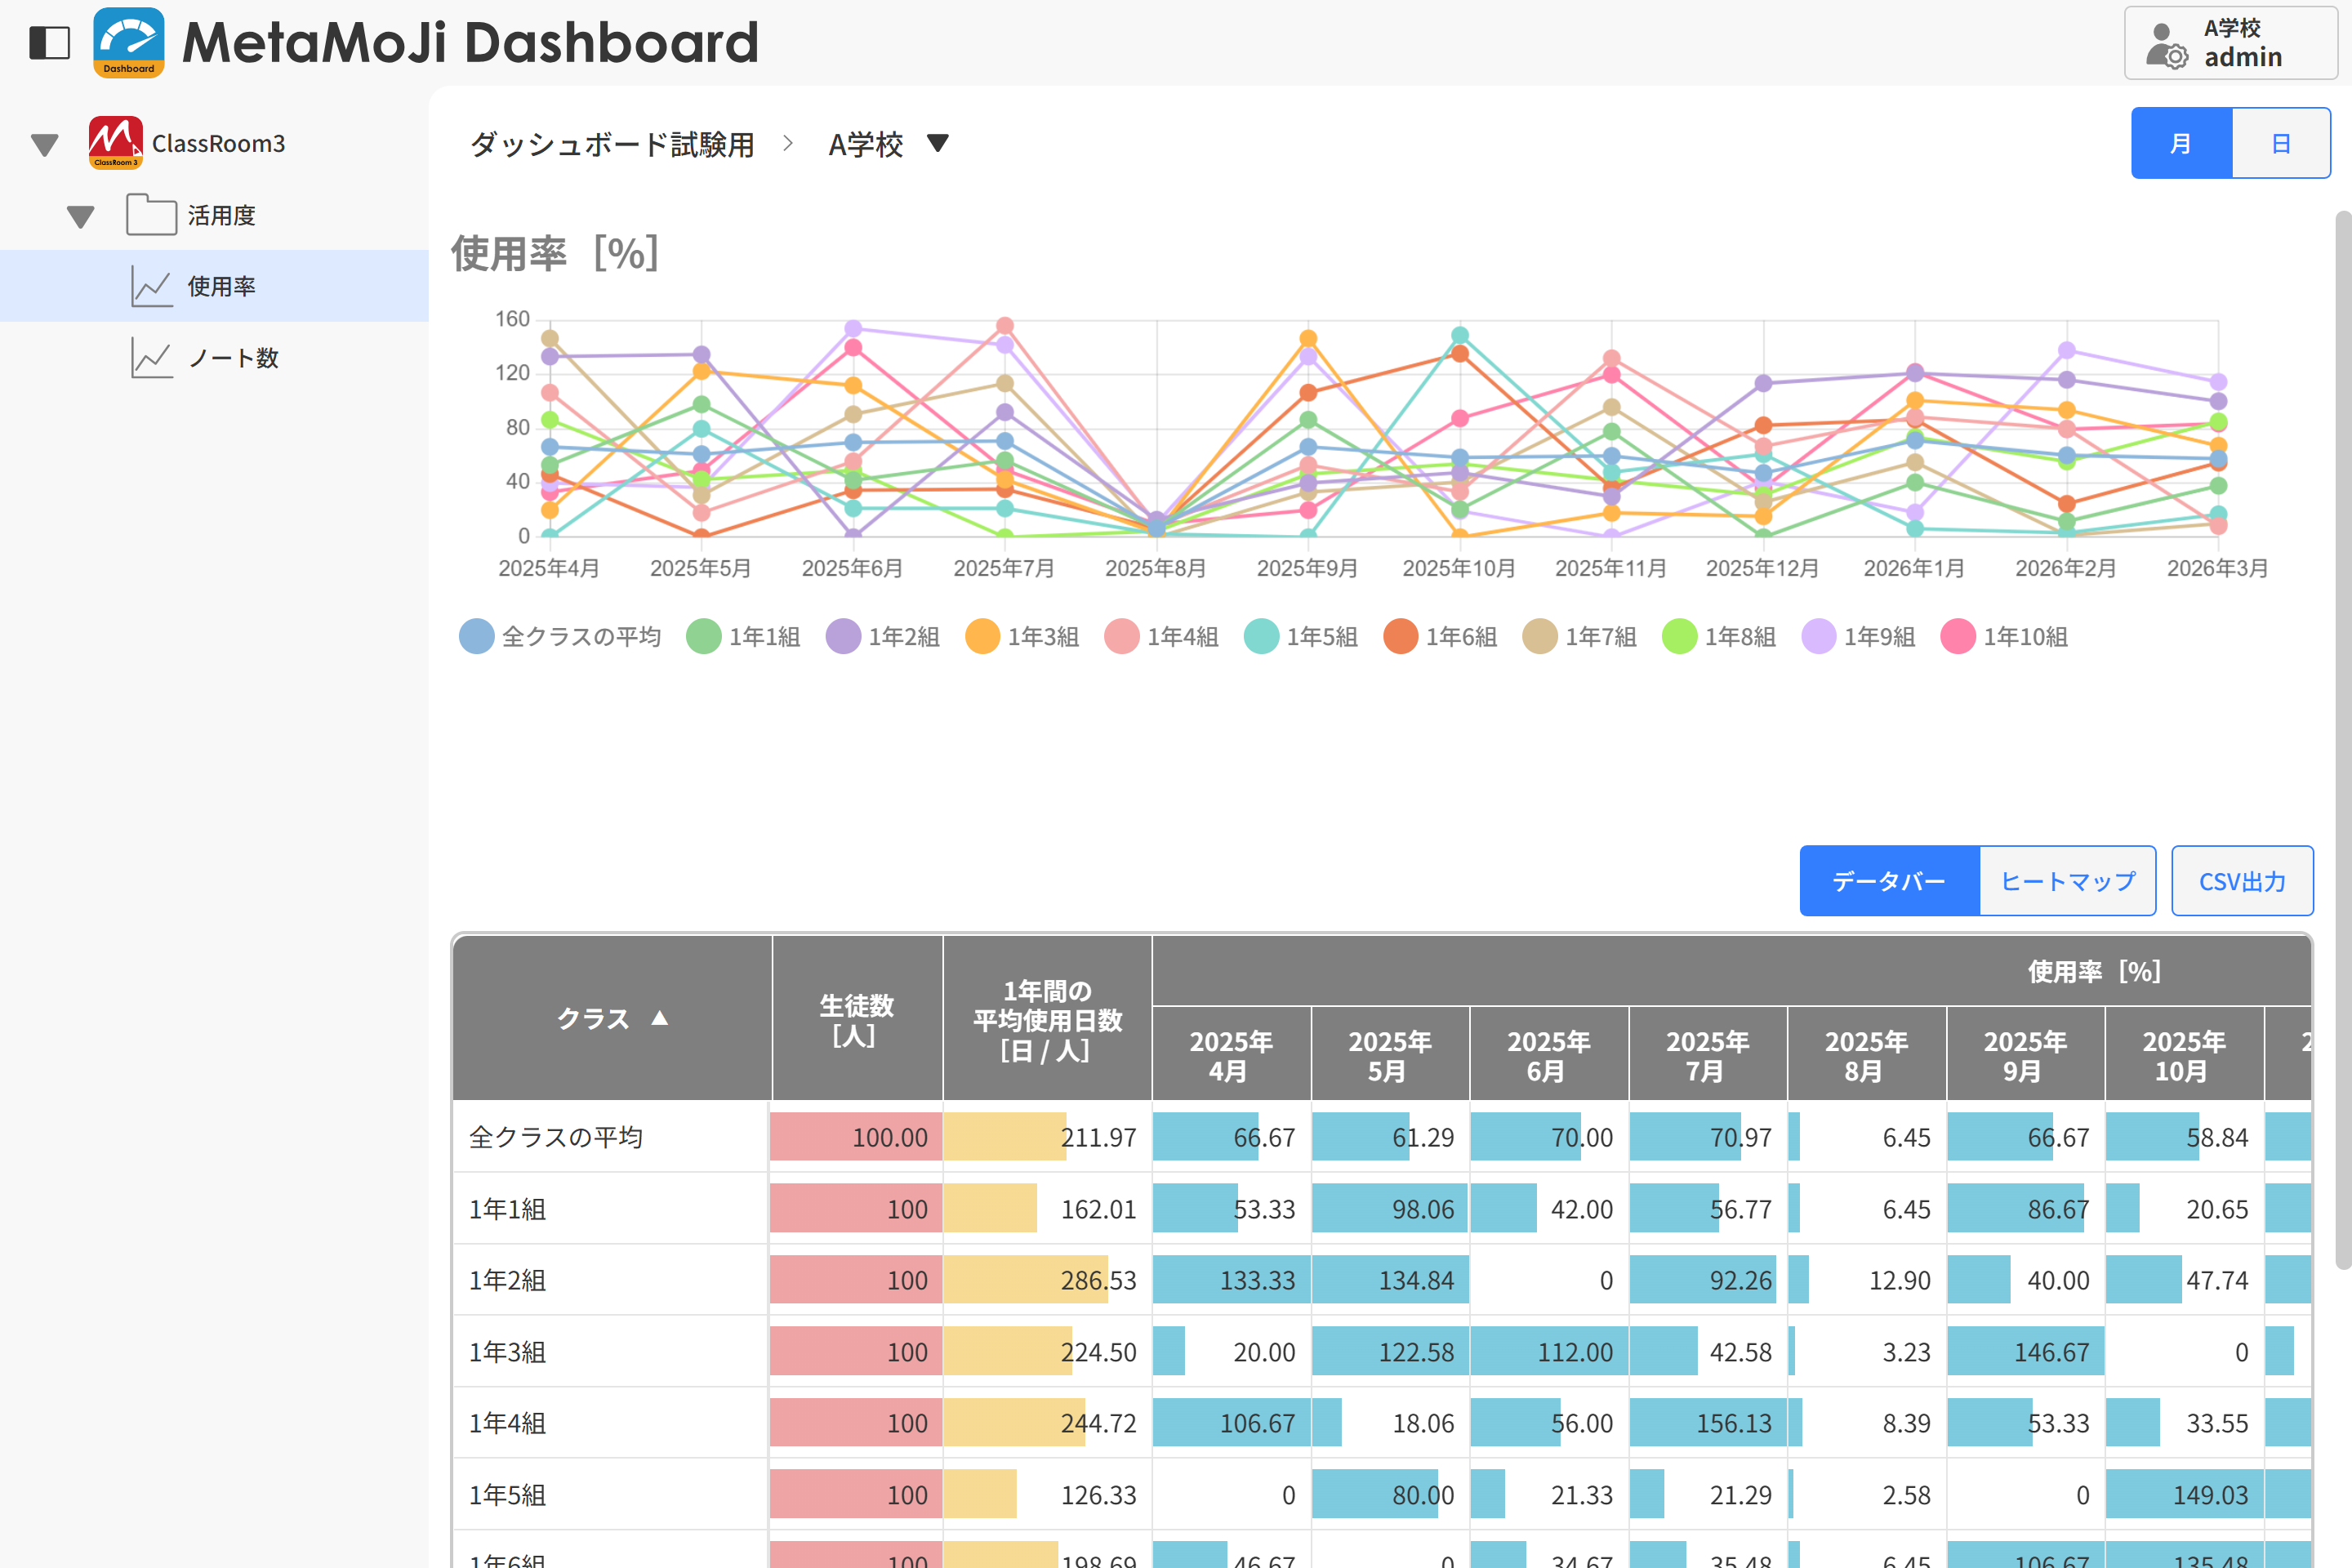2352x1568 pixels.
Task: Click the CSV出力 button
Action: click(x=2241, y=881)
